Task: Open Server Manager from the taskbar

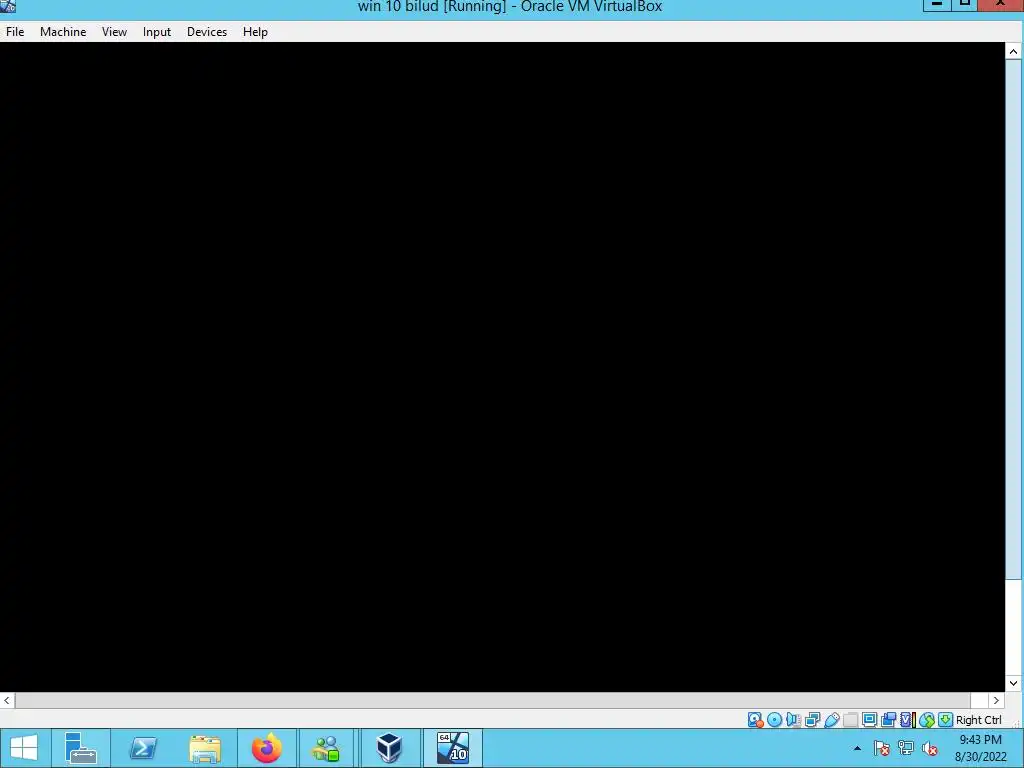Action: [x=81, y=748]
